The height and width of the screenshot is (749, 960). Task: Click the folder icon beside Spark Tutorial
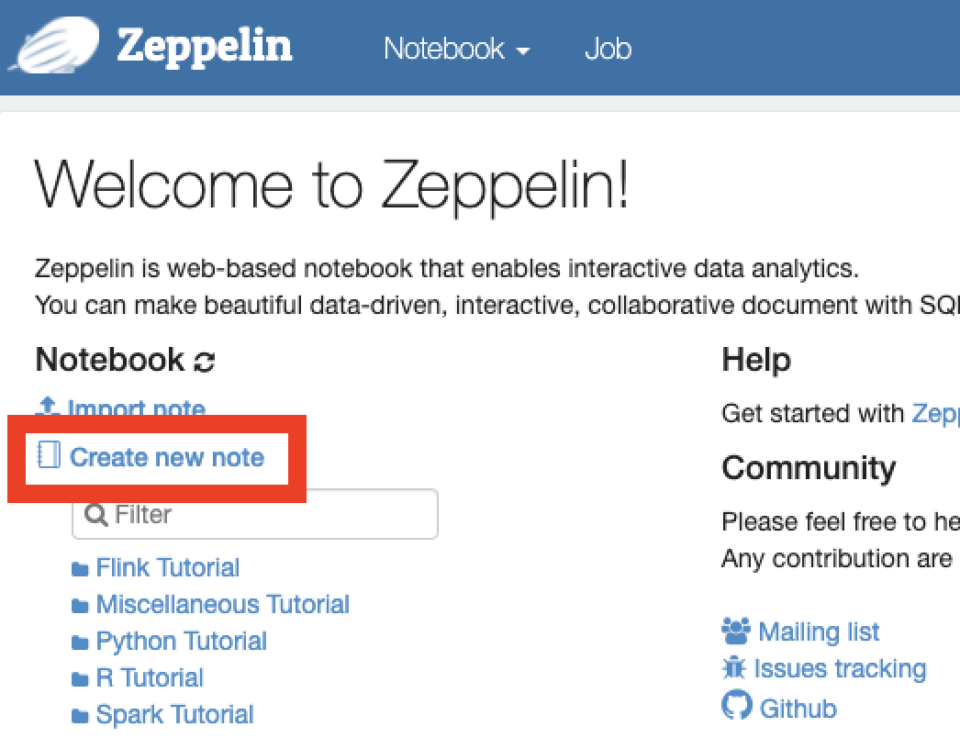click(80, 714)
